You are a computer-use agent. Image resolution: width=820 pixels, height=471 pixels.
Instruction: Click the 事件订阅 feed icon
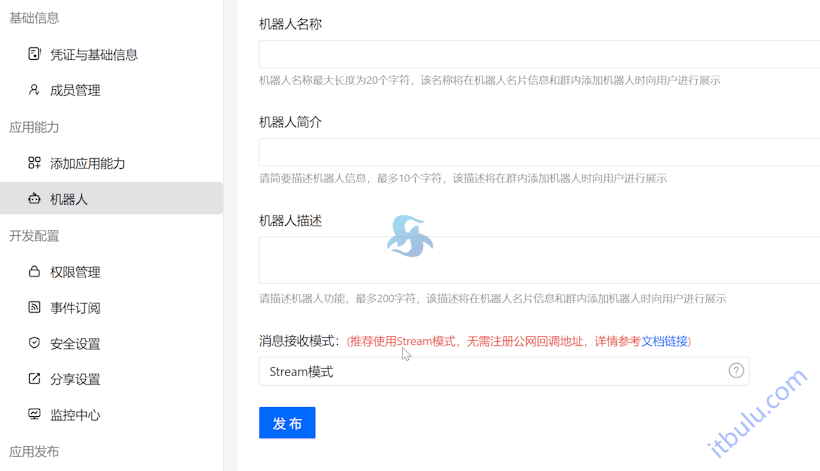[x=34, y=307]
